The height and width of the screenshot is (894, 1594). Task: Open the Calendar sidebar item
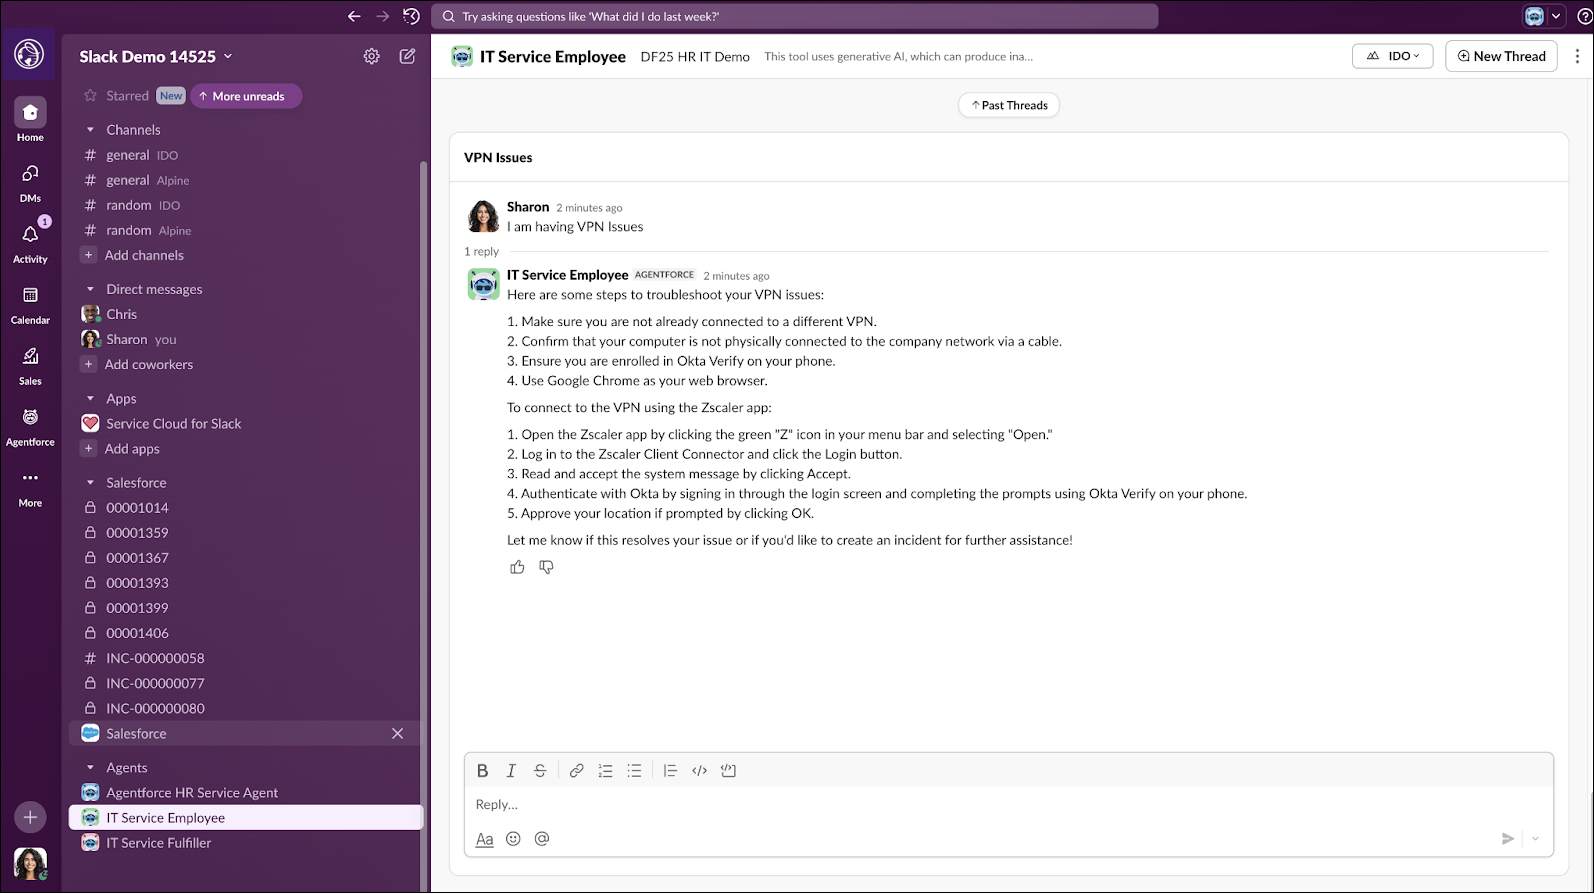[30, 304]
